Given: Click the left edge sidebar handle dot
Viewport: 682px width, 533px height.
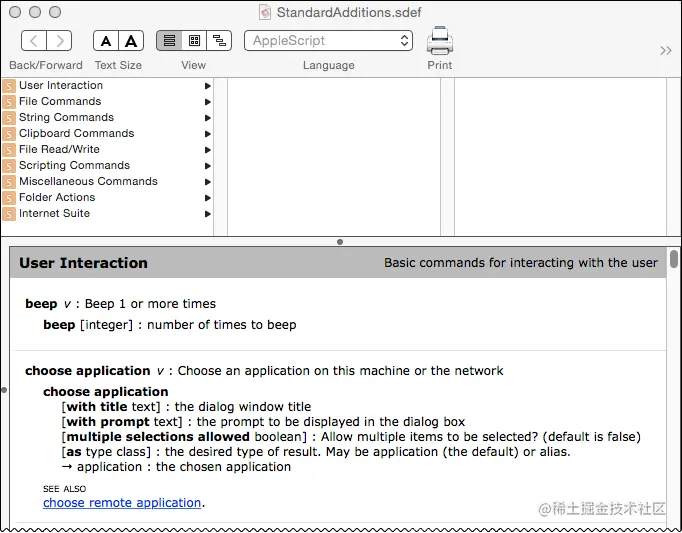Looking at the screenshot, I should (x=4, y=390).
